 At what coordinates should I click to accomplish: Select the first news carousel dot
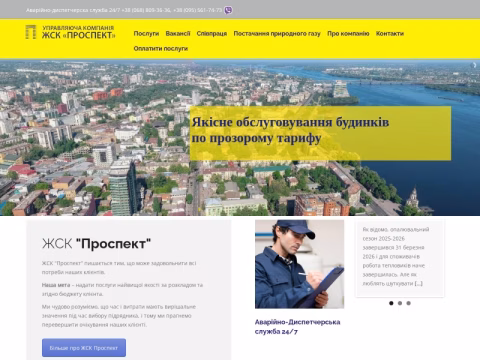tap(391, 303)
